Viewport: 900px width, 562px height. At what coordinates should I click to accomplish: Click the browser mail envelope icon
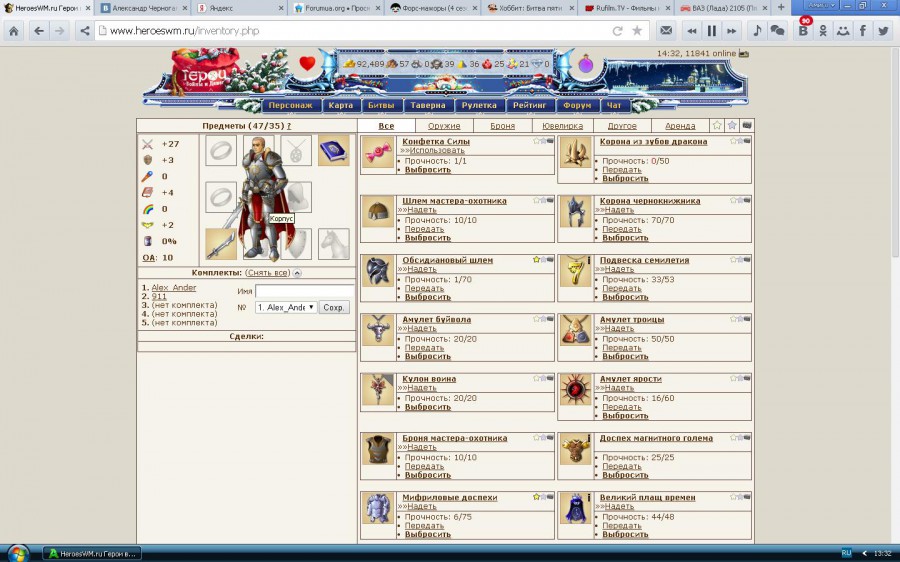click(666, 31)
